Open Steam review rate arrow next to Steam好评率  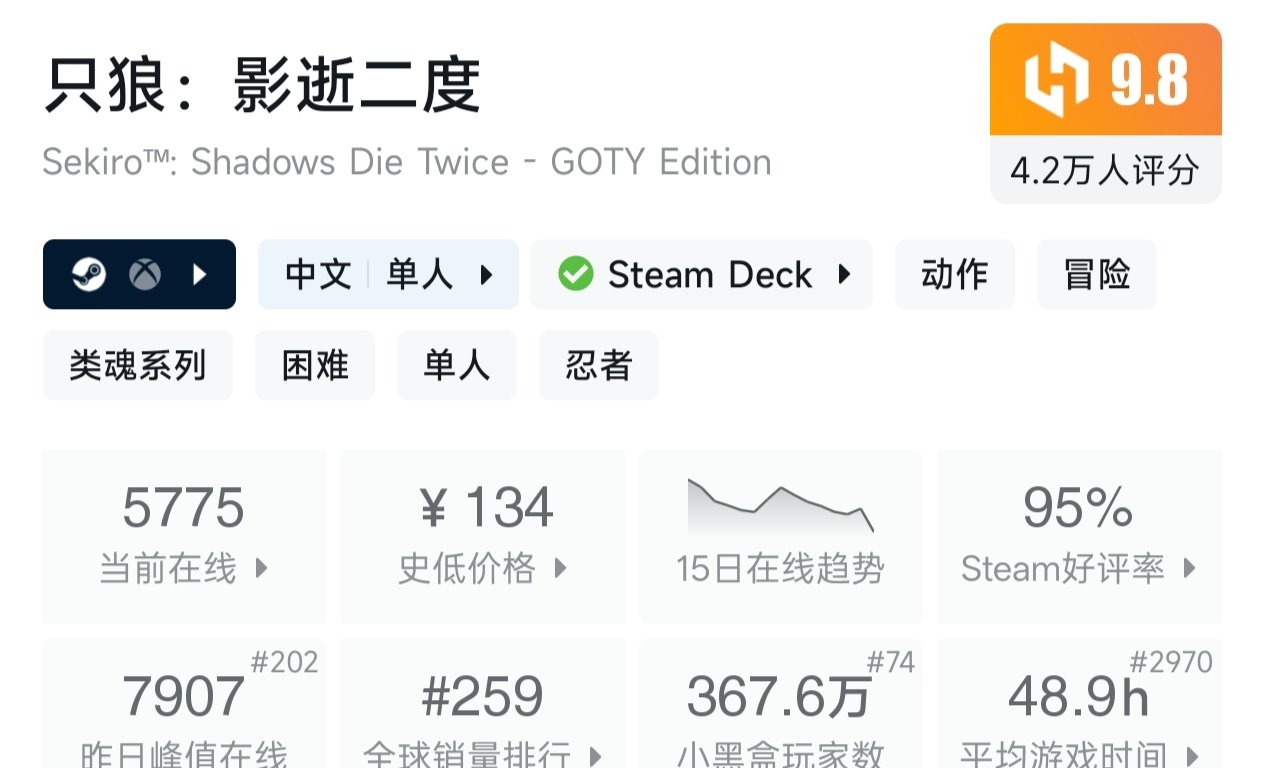pos(1189,569)
